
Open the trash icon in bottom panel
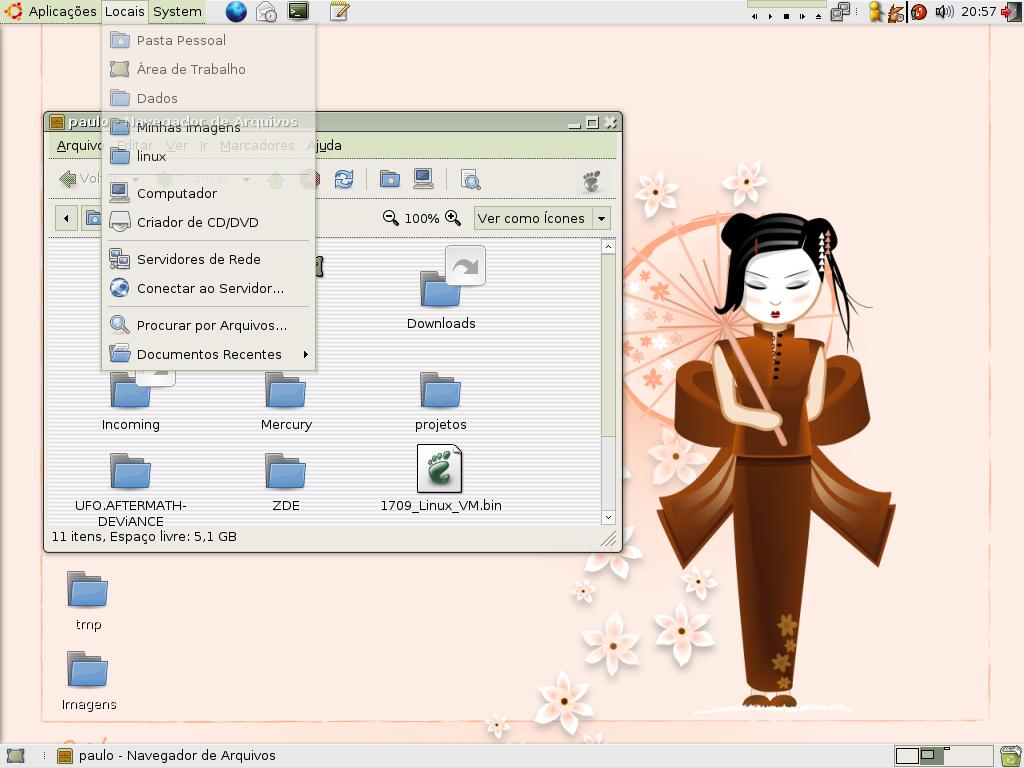(1011, 756)
